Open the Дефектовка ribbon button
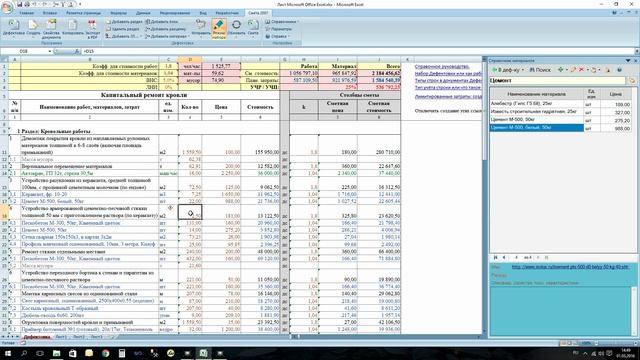The image size is (640, 360). coord(13,29)
